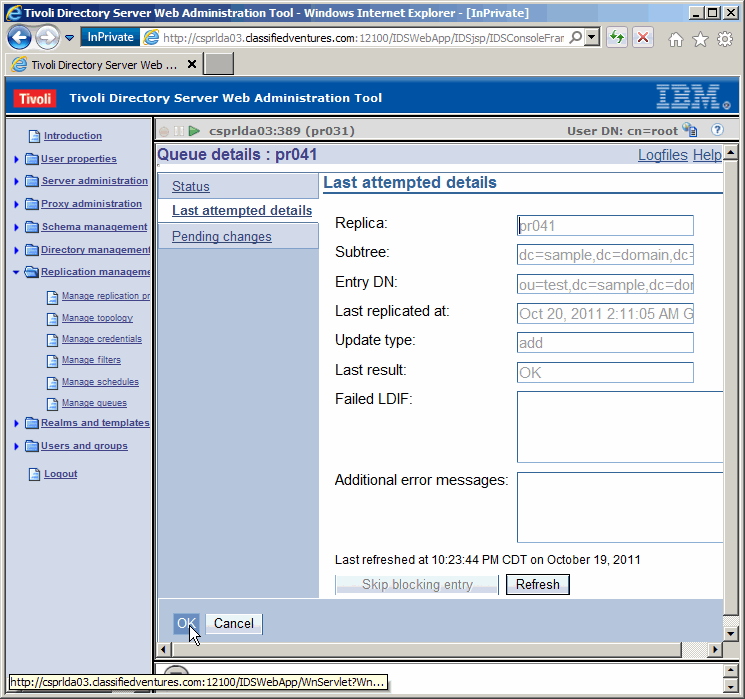The height and width of the screenshot is (699, 745).
Task: Switch to the Pending changes tab
Action: tap(221, 237)
